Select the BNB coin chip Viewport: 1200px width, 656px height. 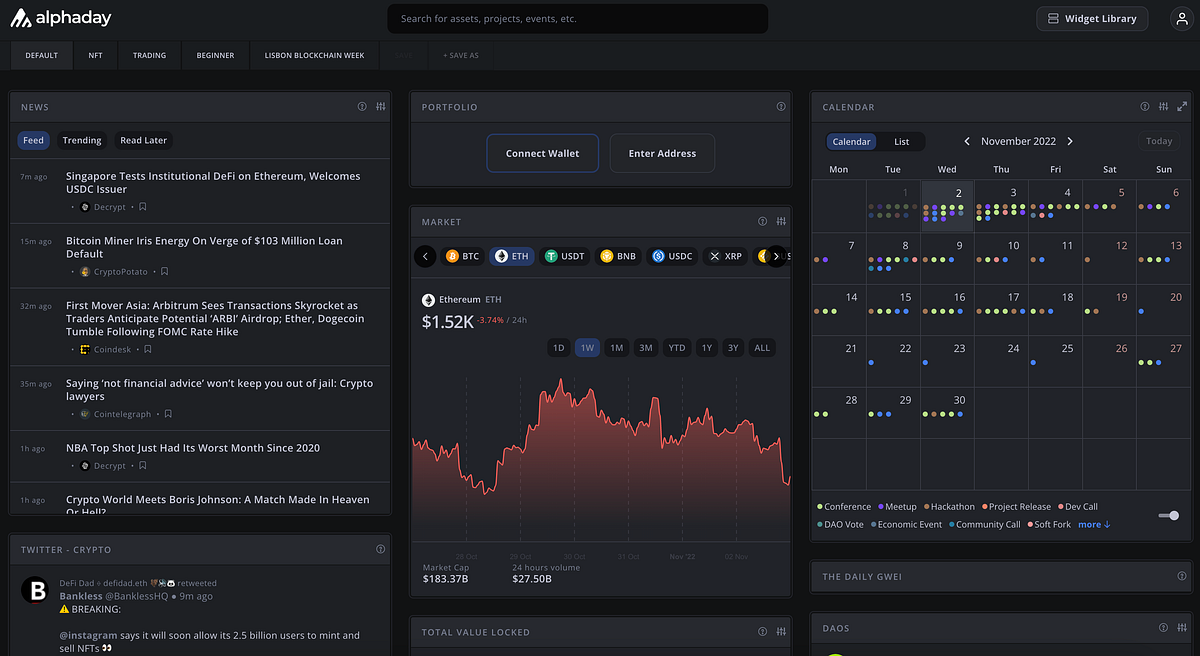(618, 256)
